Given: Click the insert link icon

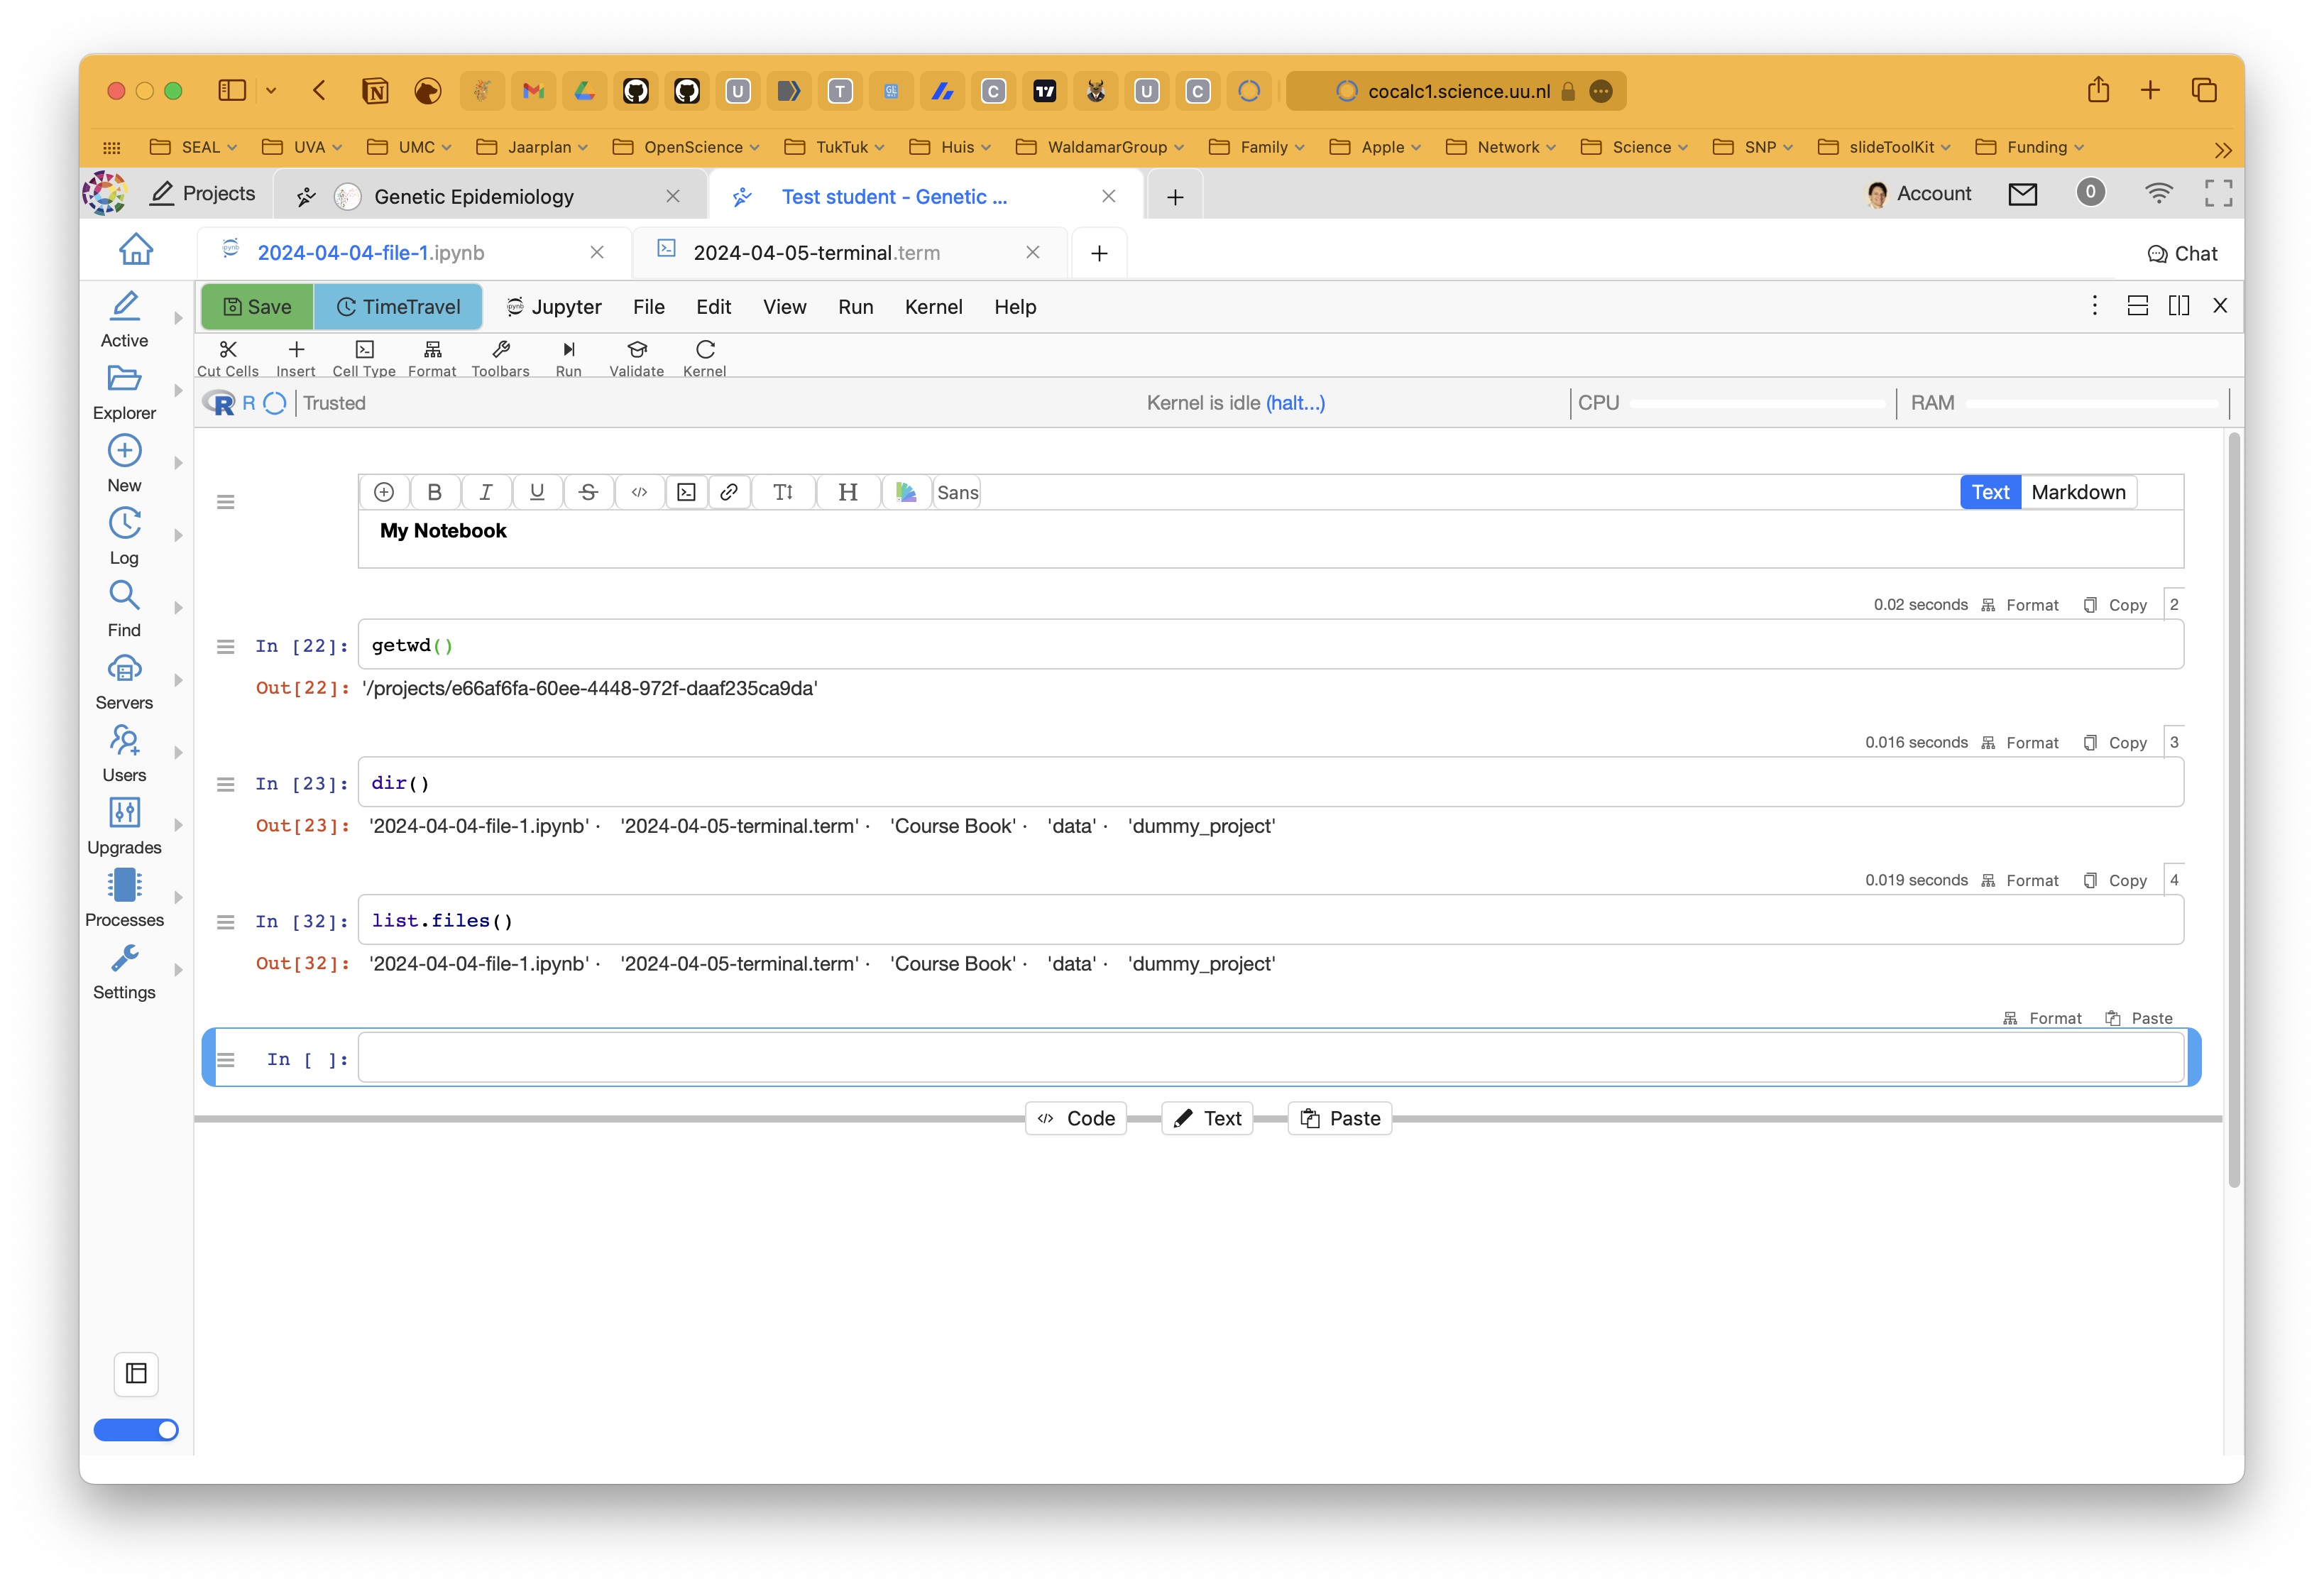Looking at the screenshot, I should point(729,492).
